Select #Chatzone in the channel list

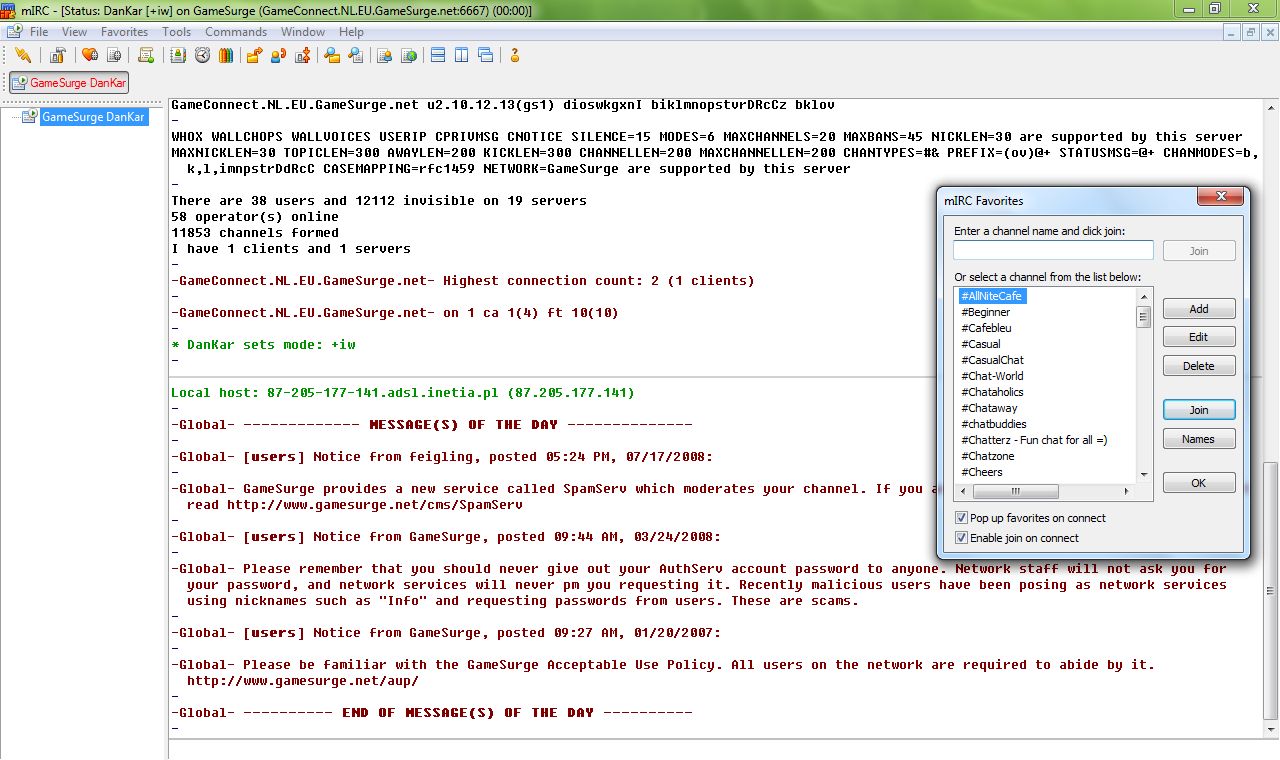(x=987, y=456)
